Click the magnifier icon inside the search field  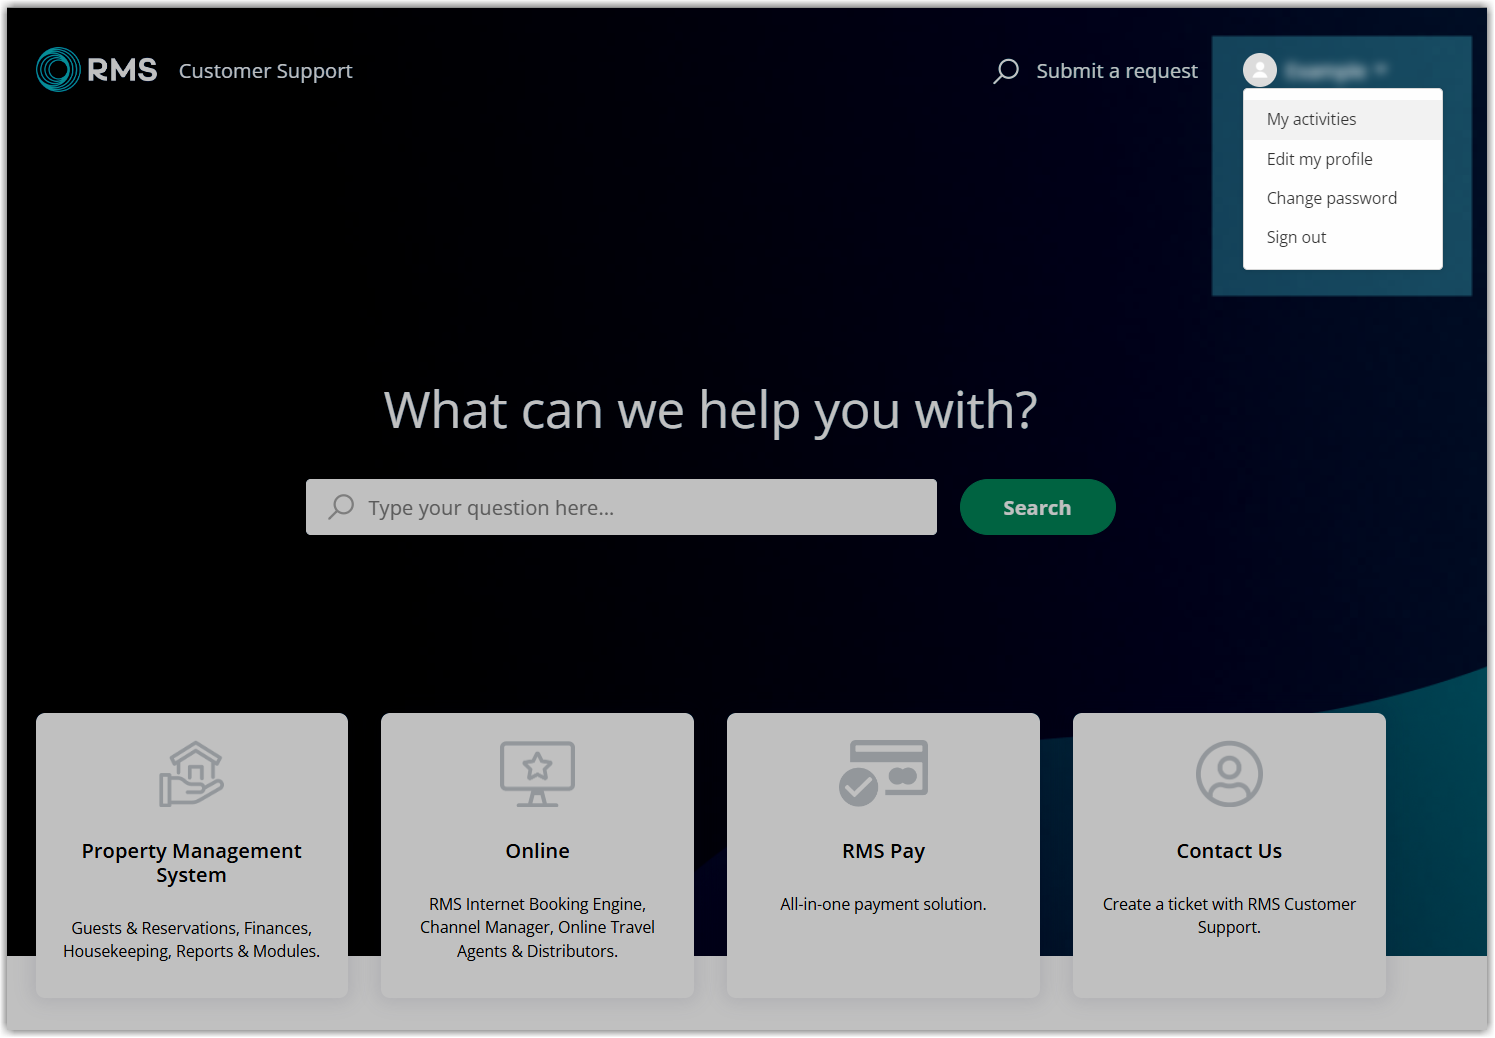[341, 507]
